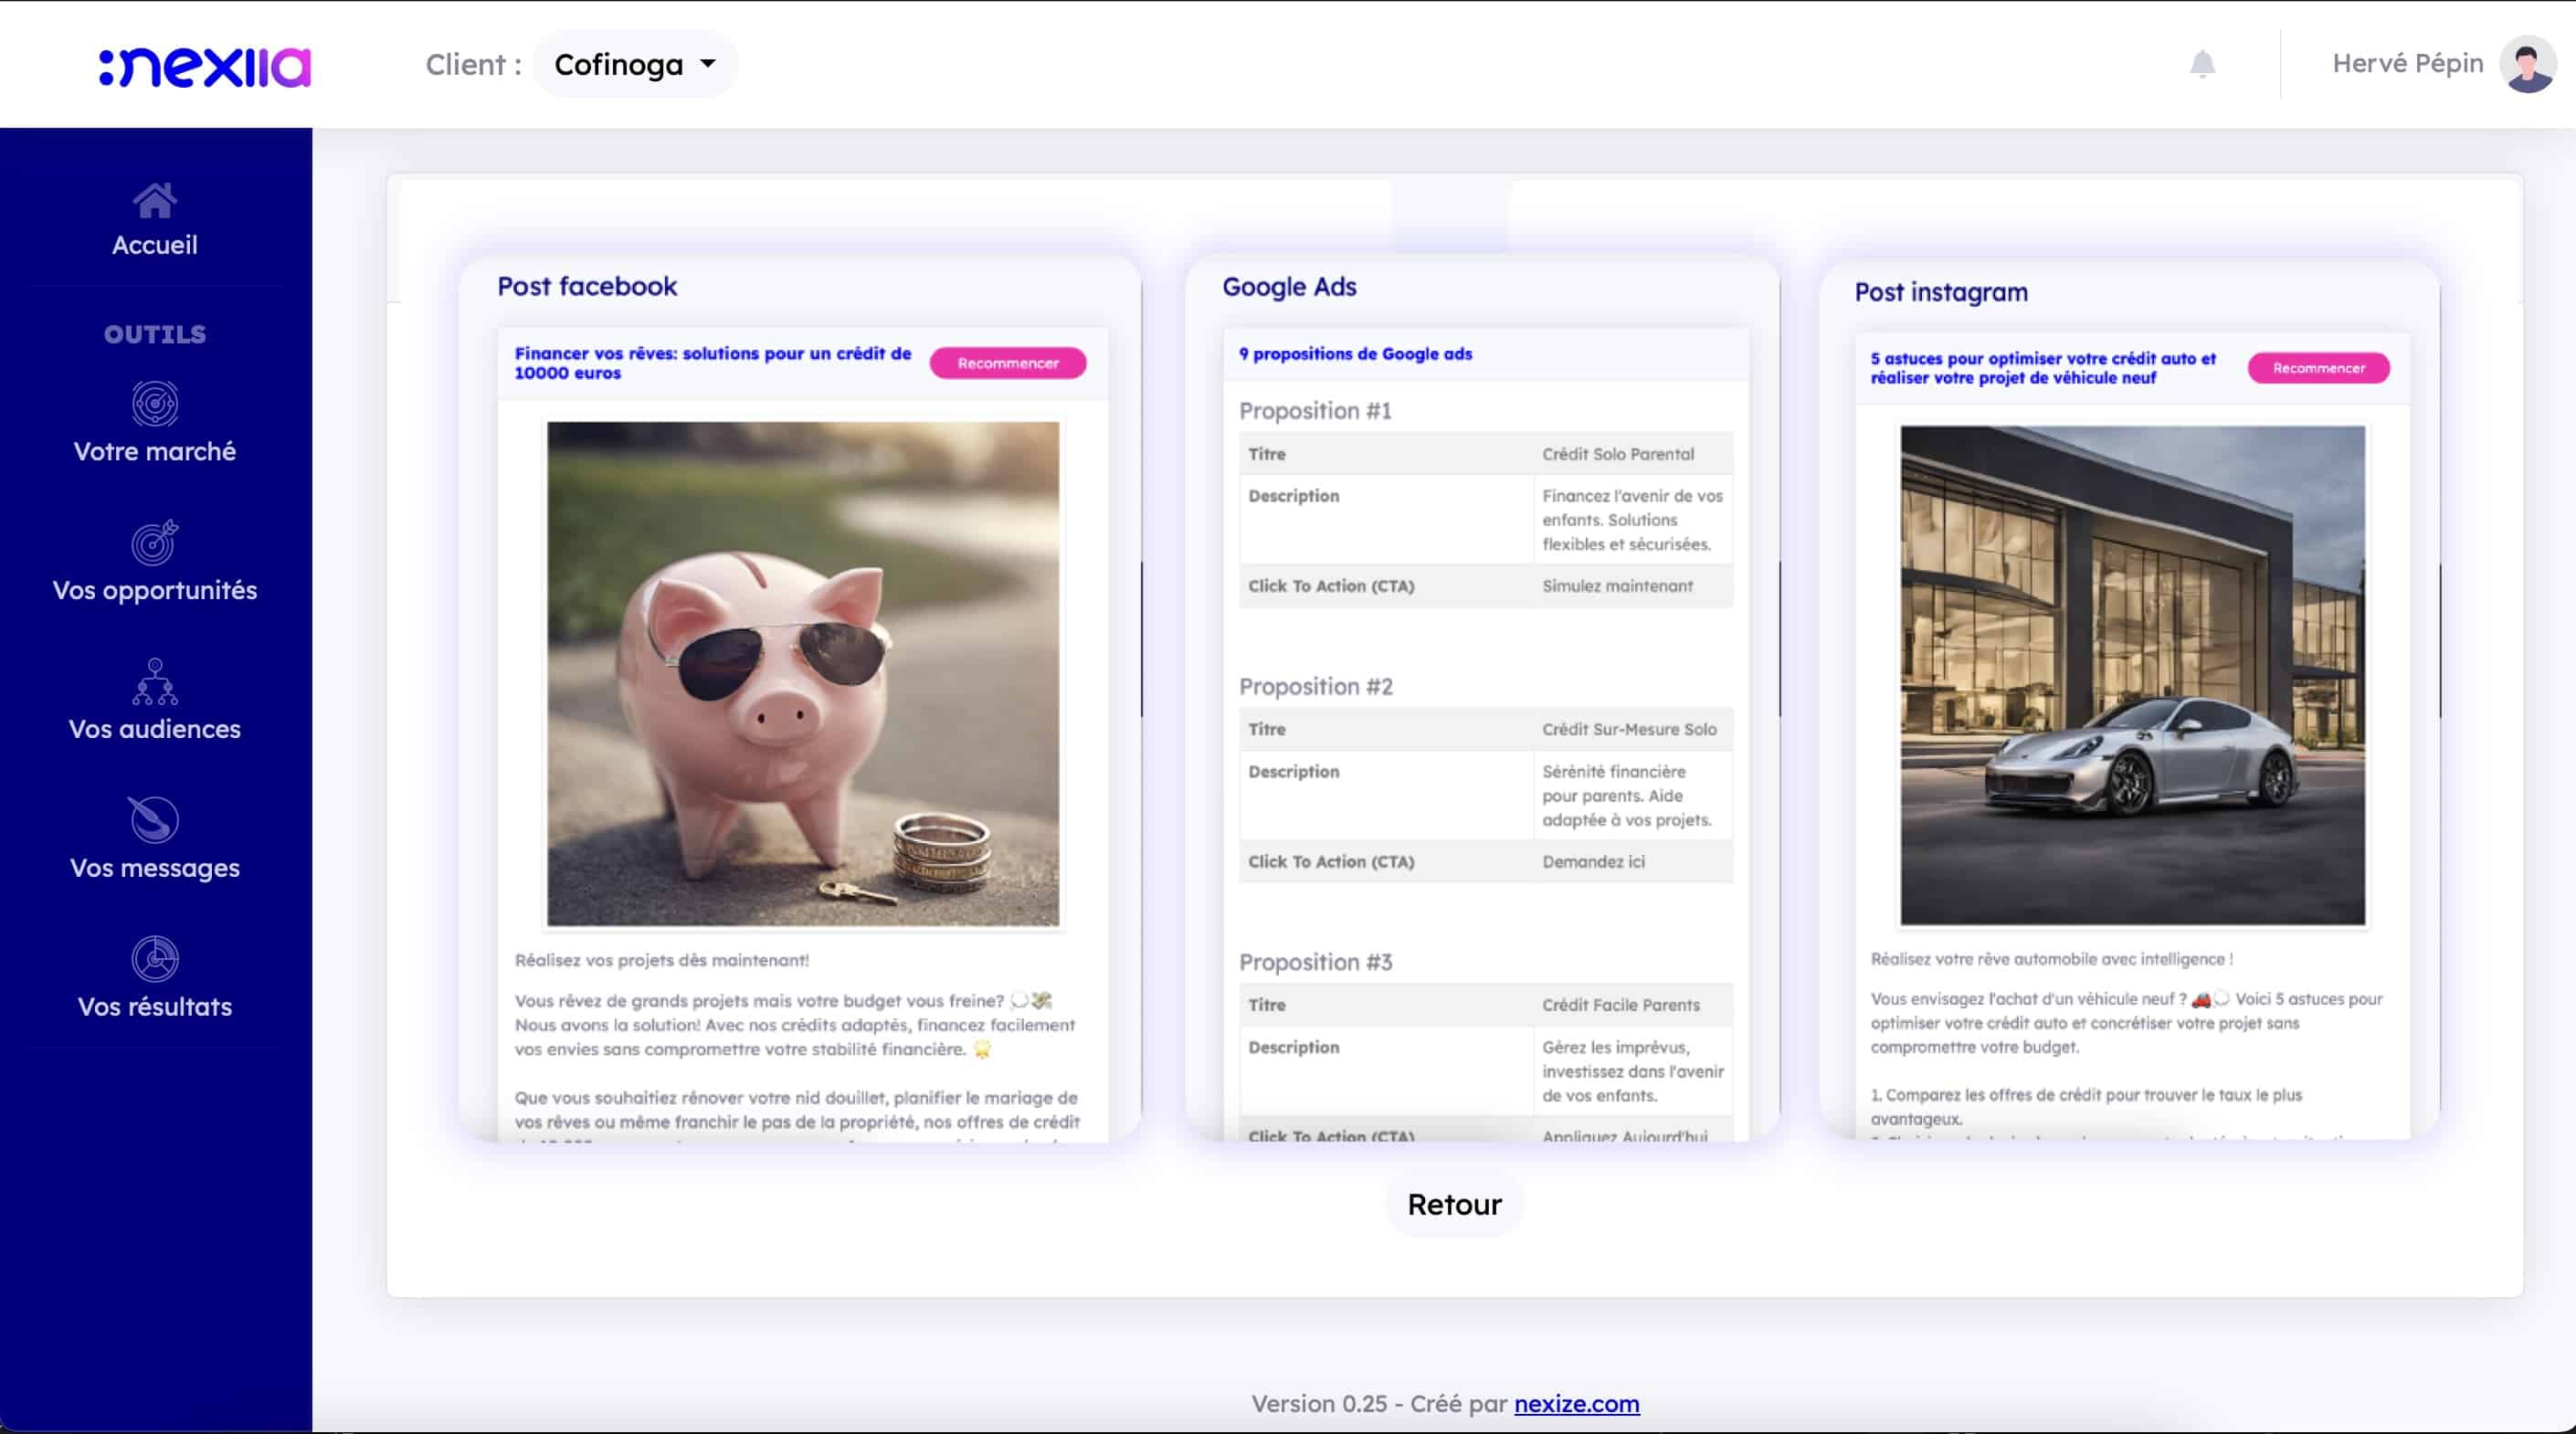Open the Vos audiences menu label
This screenshot has width=2576, height=1434.
tap(155, 729)
